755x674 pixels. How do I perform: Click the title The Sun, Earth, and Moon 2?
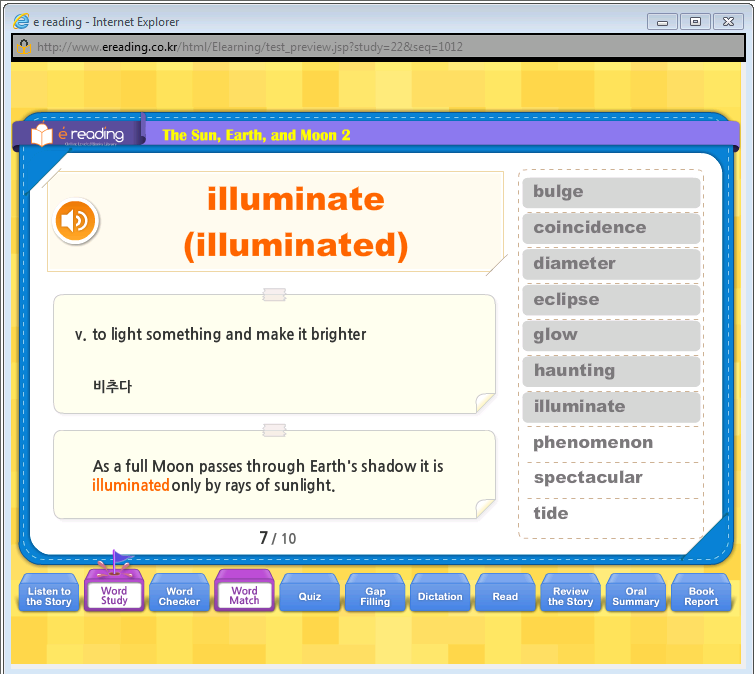click(x=256, y=135)
